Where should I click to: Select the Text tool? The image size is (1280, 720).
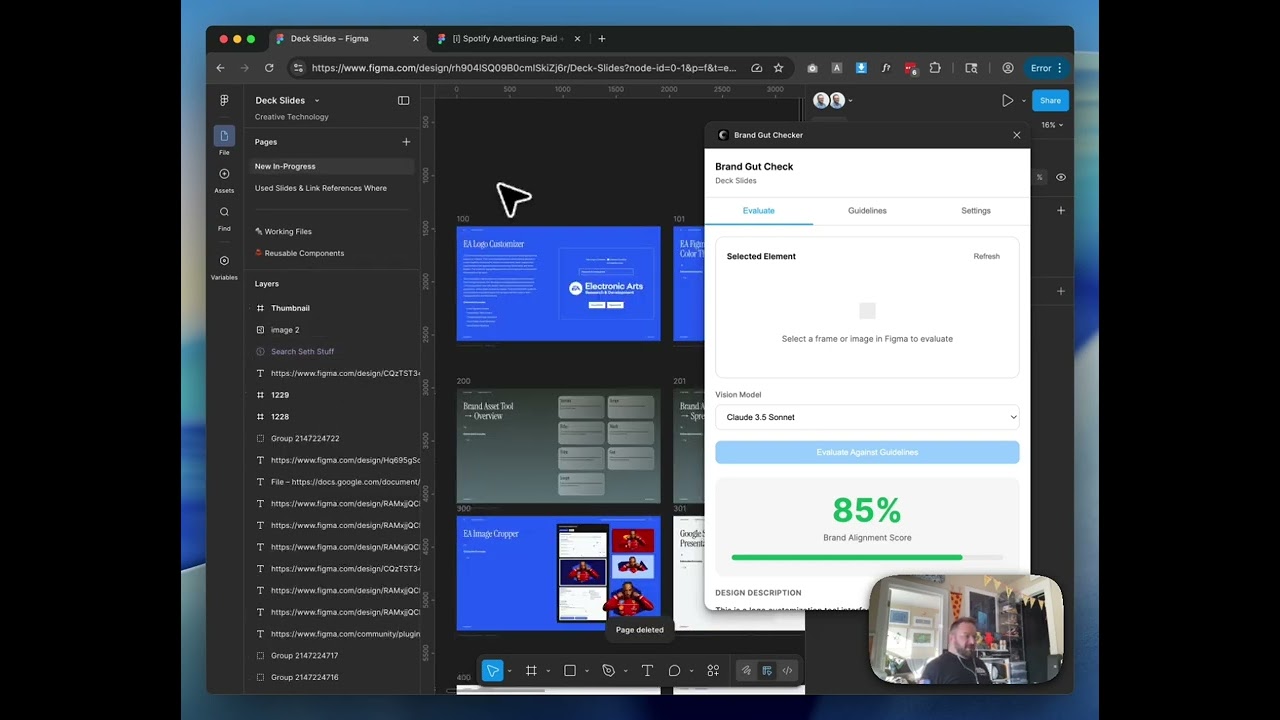coord(647,671)
